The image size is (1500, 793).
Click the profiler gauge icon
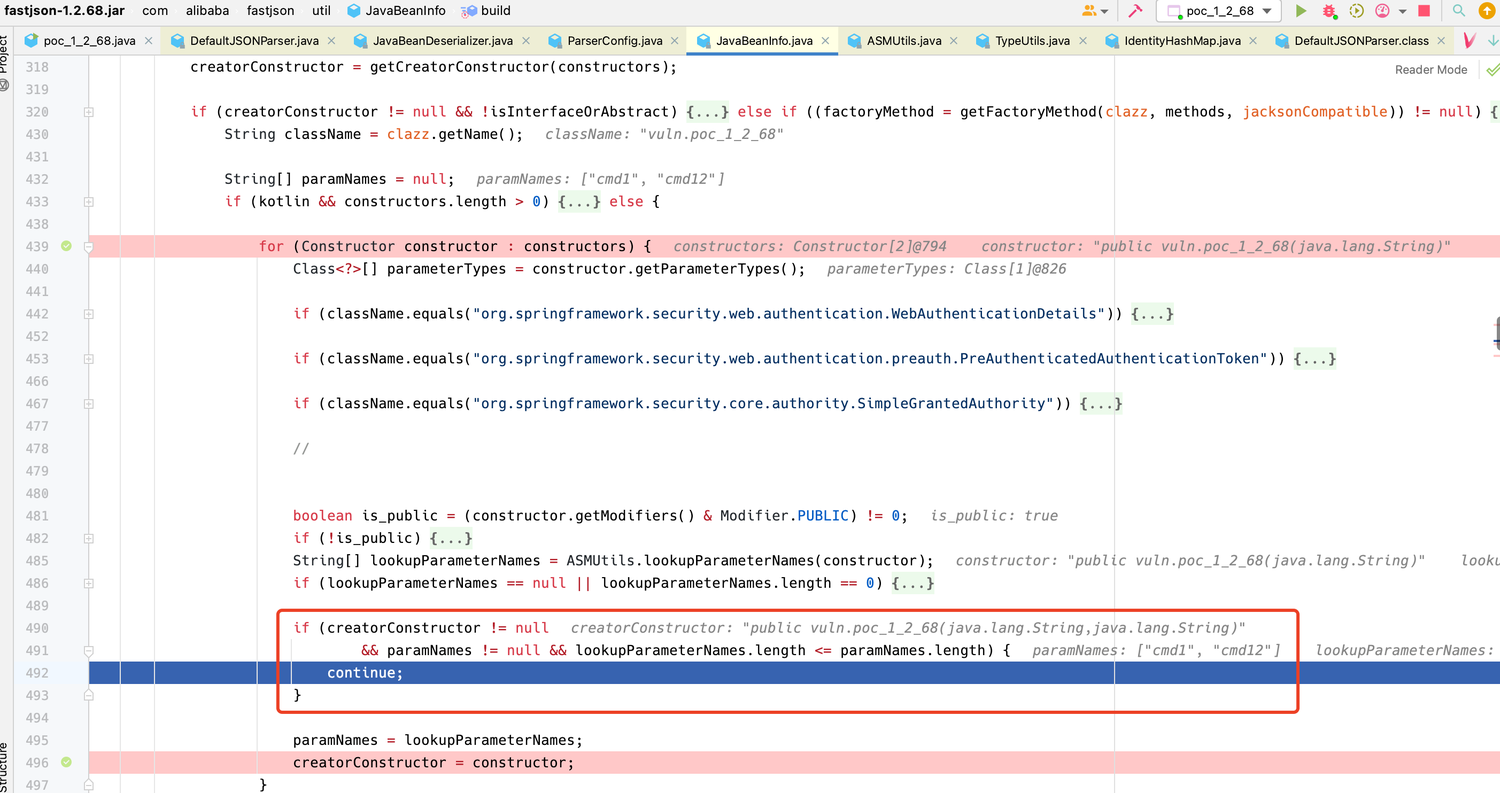pos(1383,11)
